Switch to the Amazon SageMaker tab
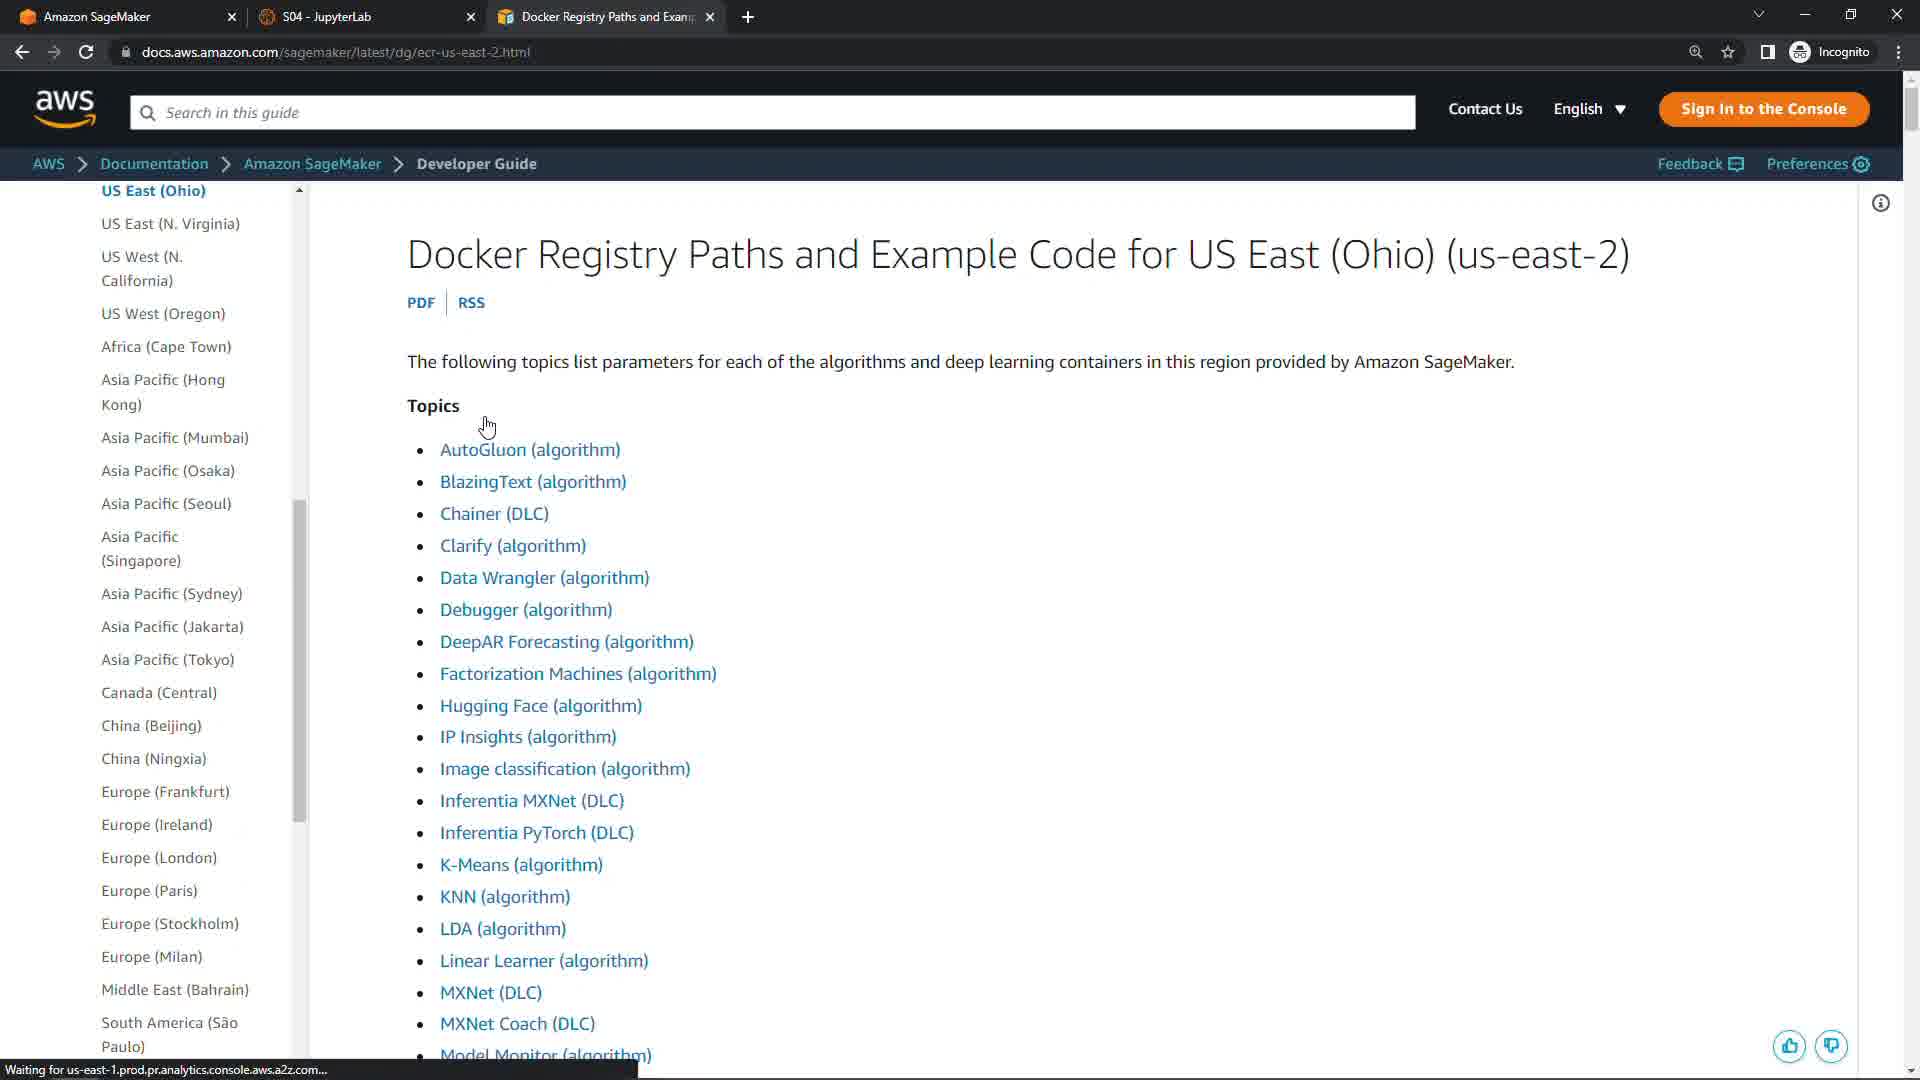This screenshot has width=1920, height=1080. click(97, 17)
